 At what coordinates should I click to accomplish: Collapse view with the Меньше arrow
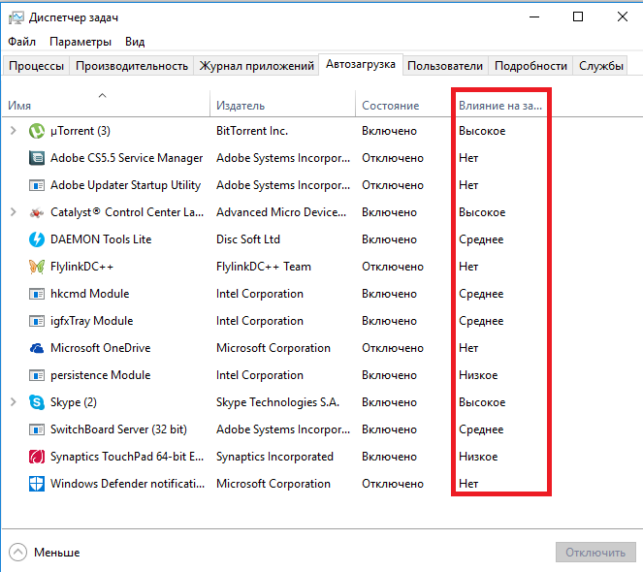point(18,552)
